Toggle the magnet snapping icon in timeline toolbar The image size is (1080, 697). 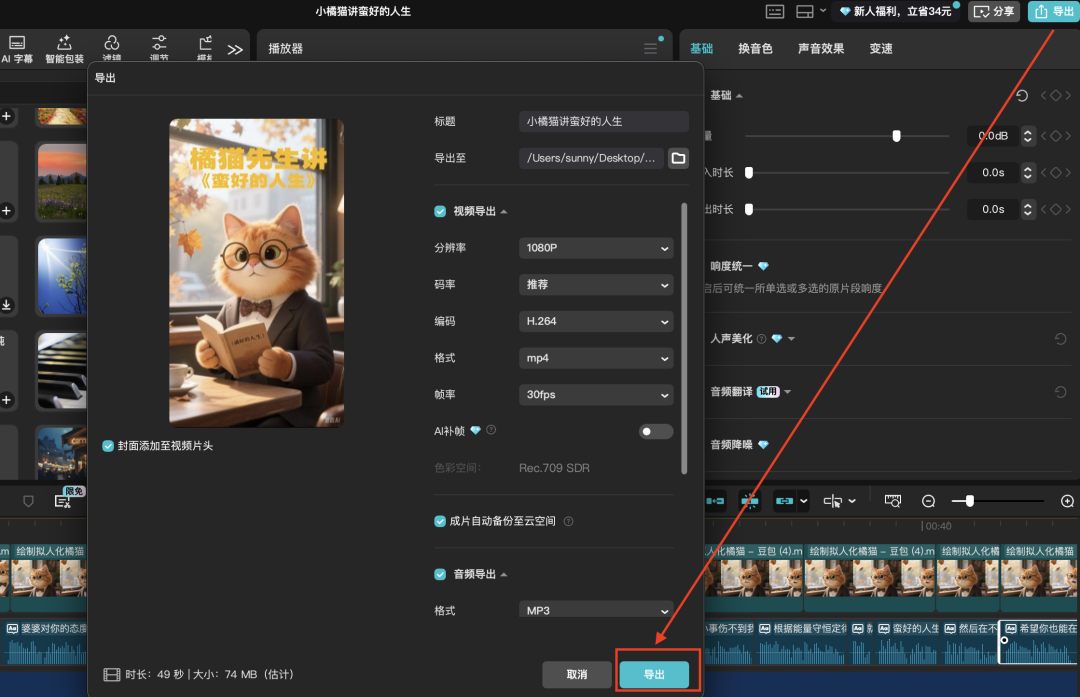(749, 500)
